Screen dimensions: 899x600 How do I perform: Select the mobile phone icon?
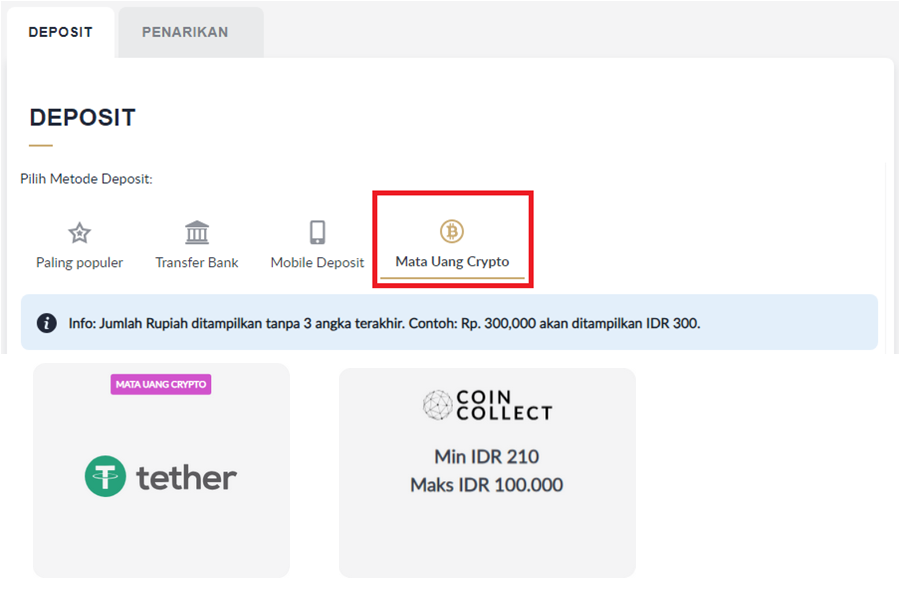tap(317, 233)
